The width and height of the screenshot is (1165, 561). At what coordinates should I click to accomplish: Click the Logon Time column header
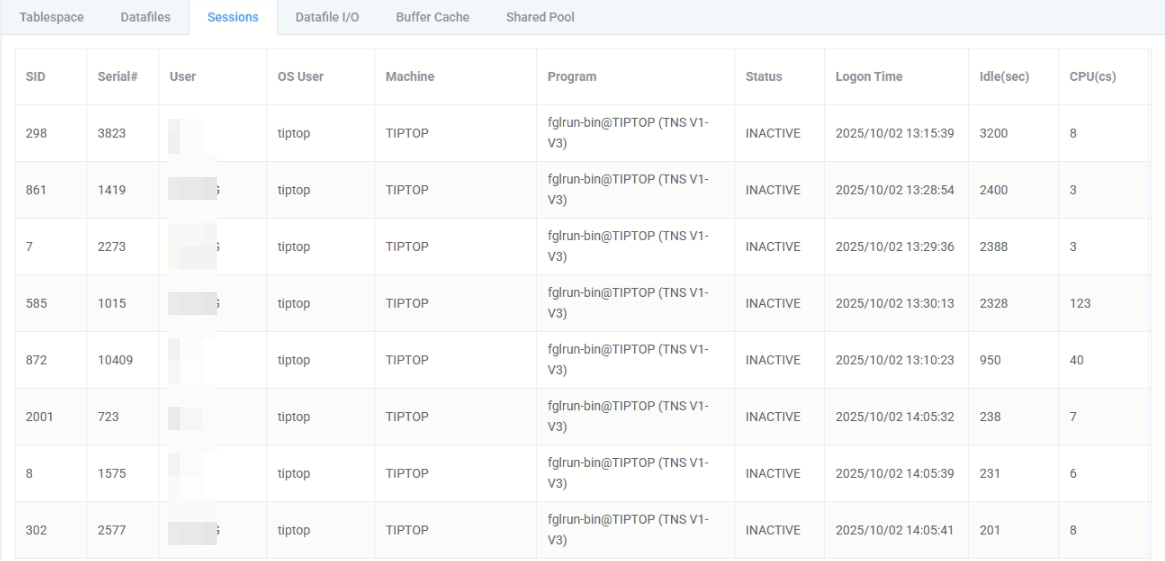[x=863, y=77]
